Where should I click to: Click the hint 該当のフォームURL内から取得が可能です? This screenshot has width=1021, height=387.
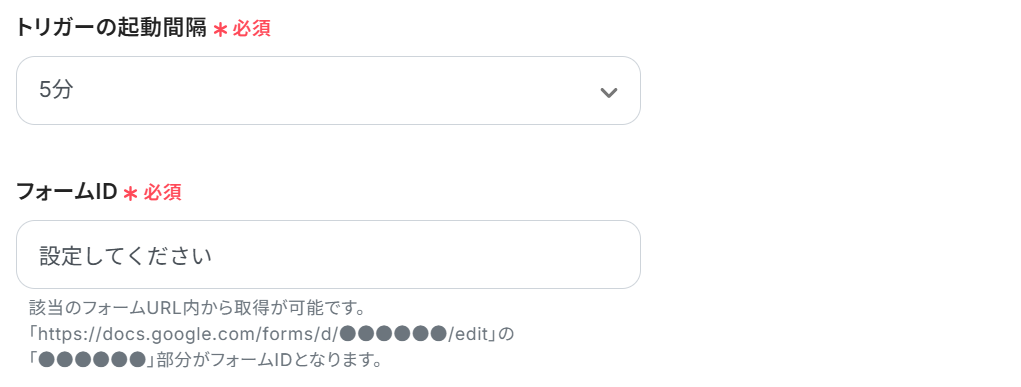click(x=201, y=307)
